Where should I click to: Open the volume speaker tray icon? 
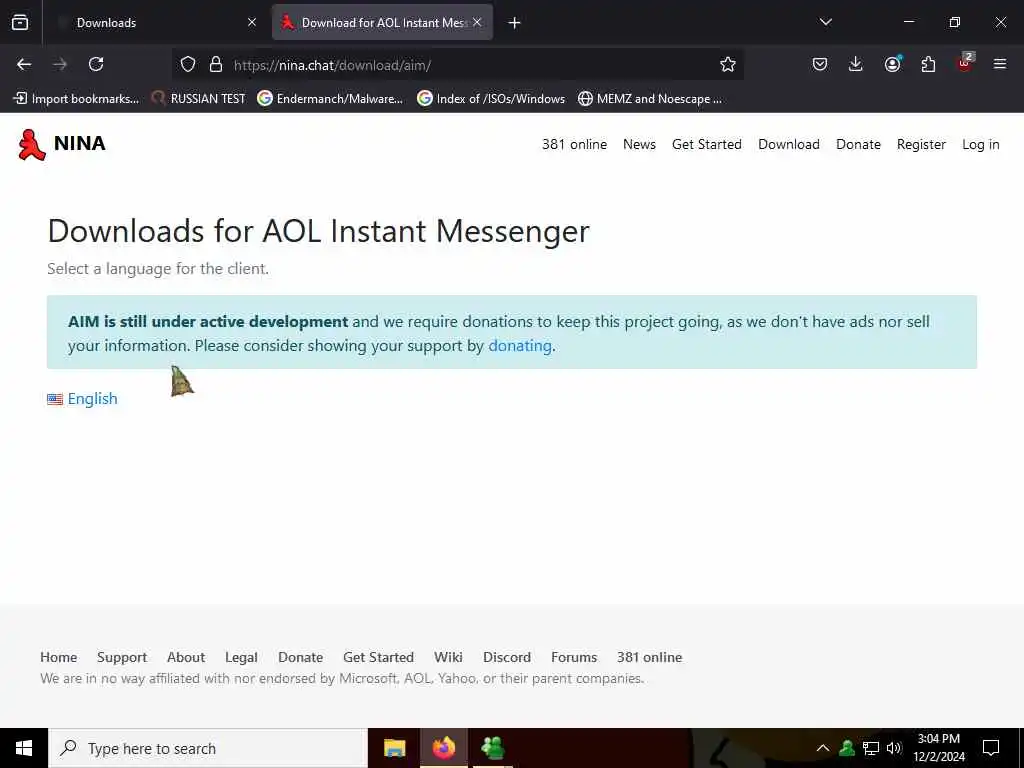pyautogui.click(x=894, y=748)
